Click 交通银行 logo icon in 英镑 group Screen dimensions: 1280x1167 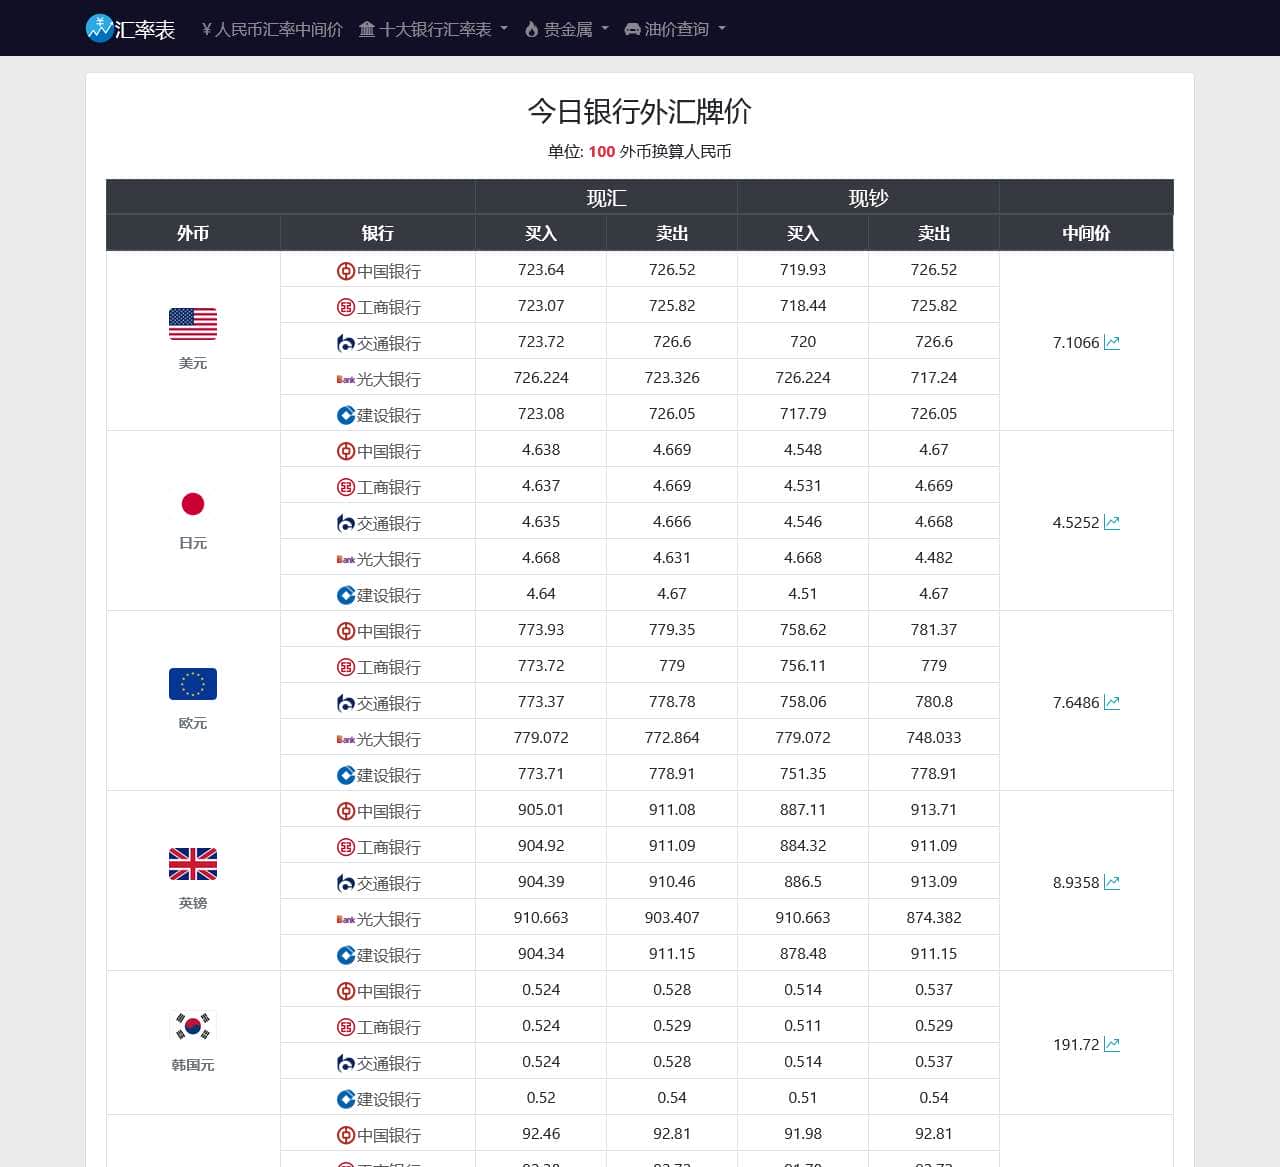click(x=346, y=883)
